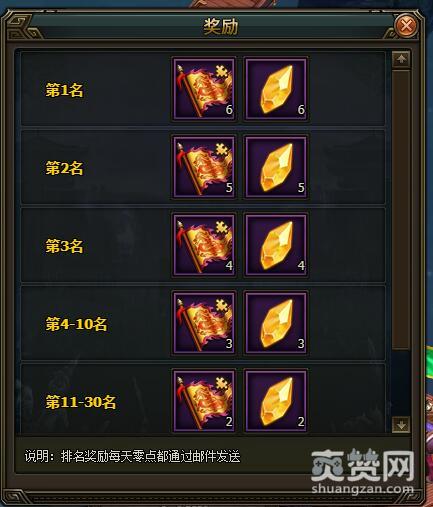Inspect the flag fragment reward for 第3名
Viewport: 433px width, 507px height.
click(x=204, y=245)
